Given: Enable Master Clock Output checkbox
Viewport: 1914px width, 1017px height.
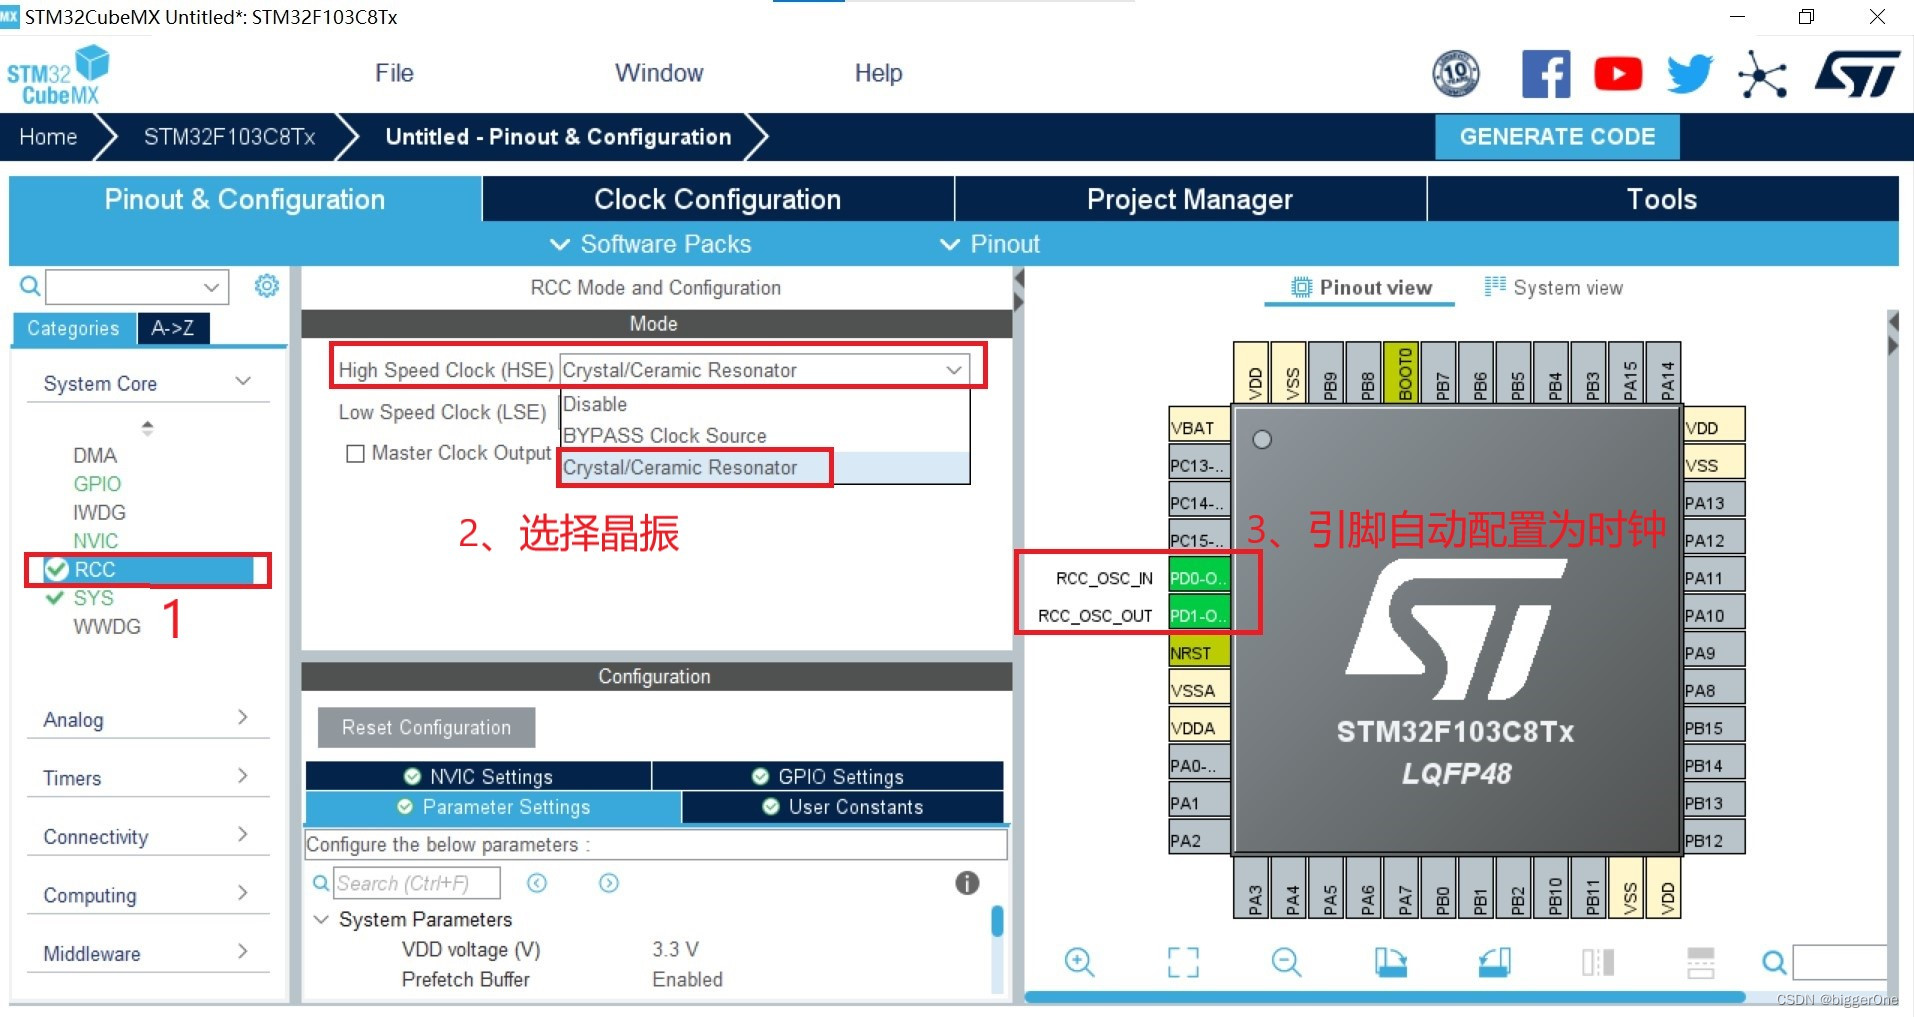Looking at the screenshot, I should (355, 454).
